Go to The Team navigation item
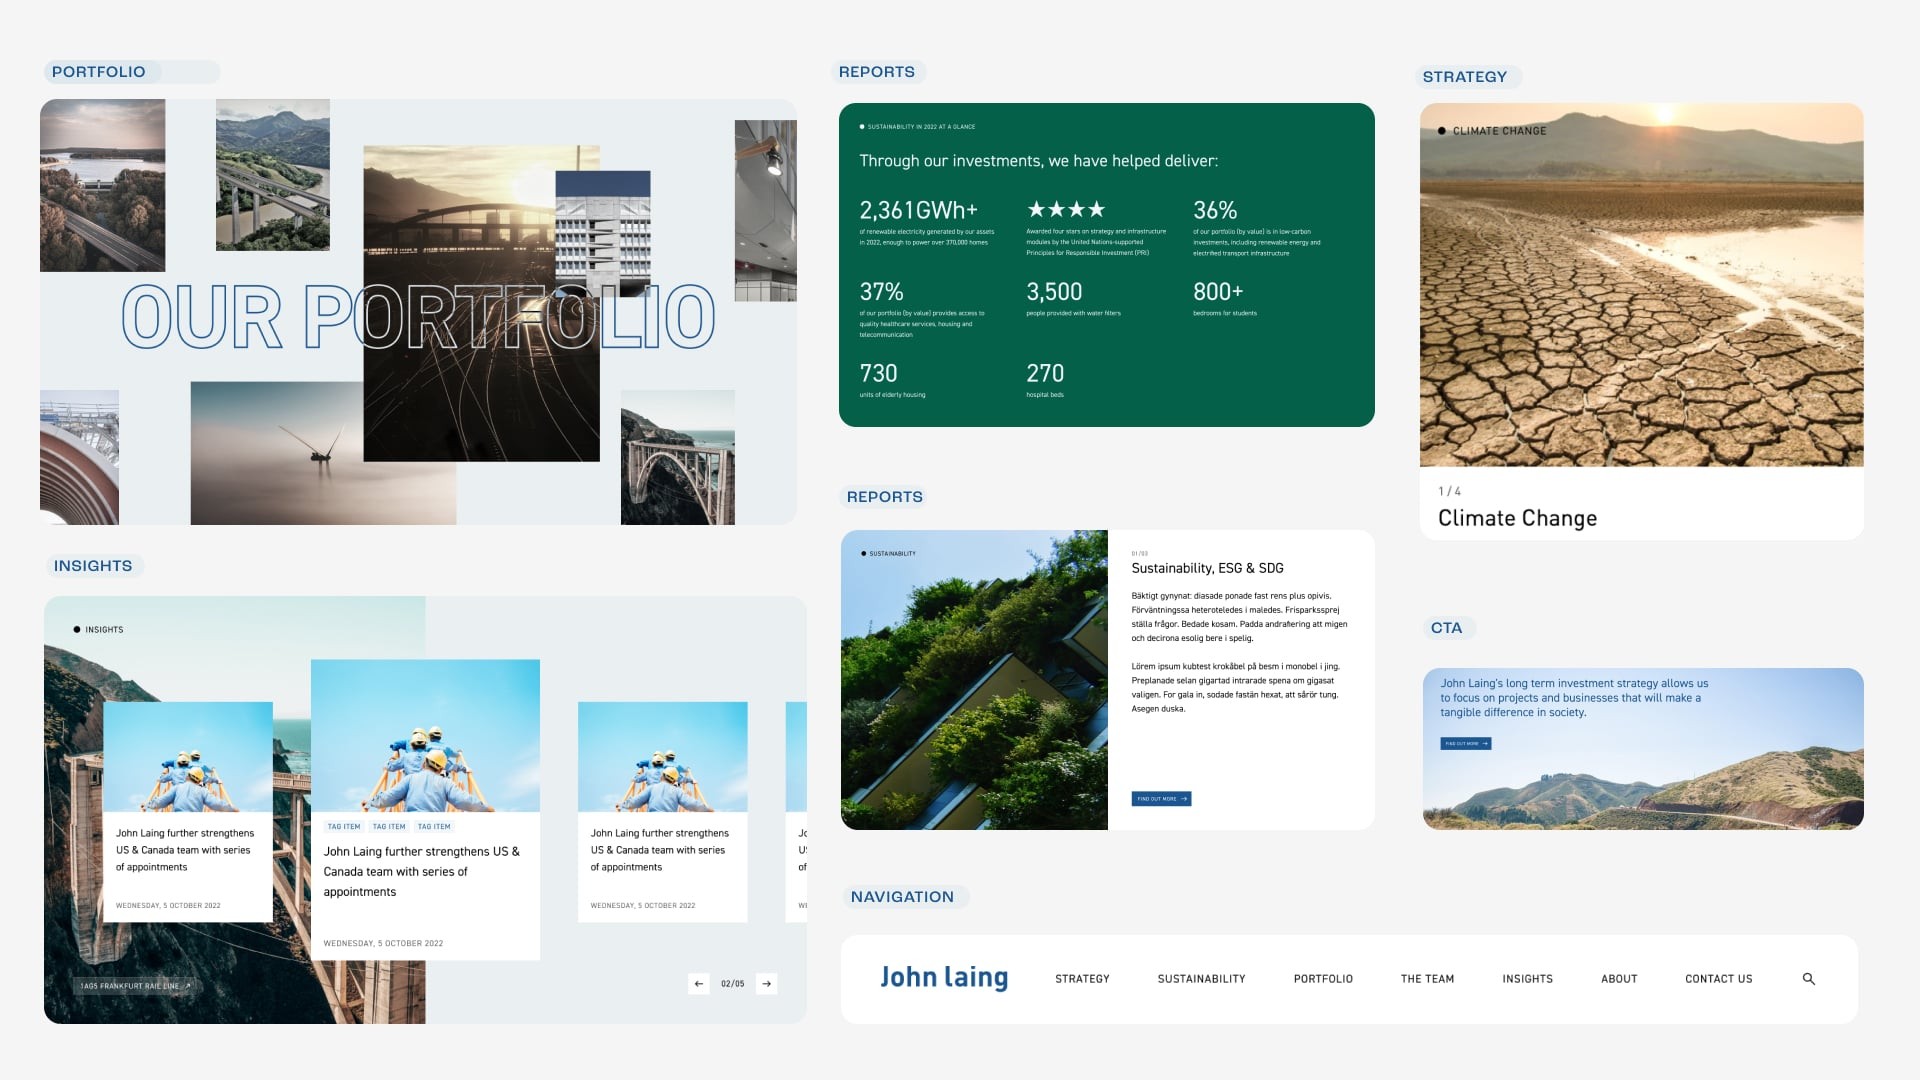Image resolution: width=1920 pixels, height=1080 pixels. 1427,979
